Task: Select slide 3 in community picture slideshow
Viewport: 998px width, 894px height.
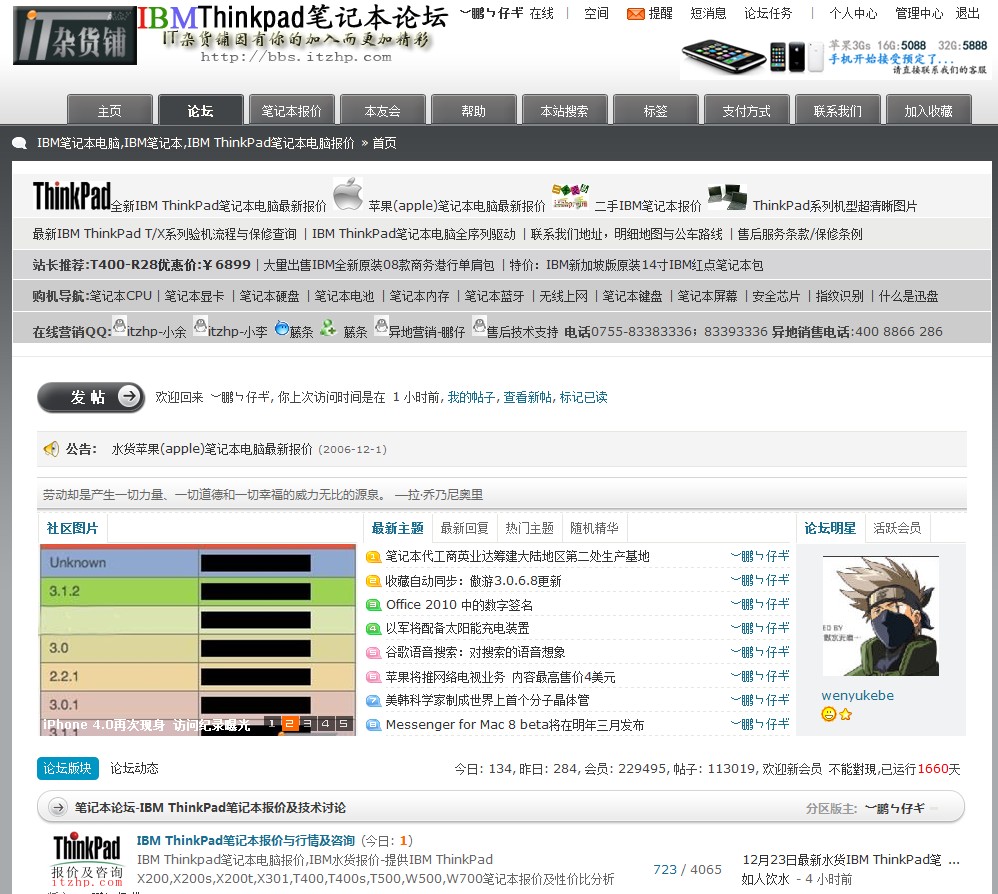Action: point(307,723)
